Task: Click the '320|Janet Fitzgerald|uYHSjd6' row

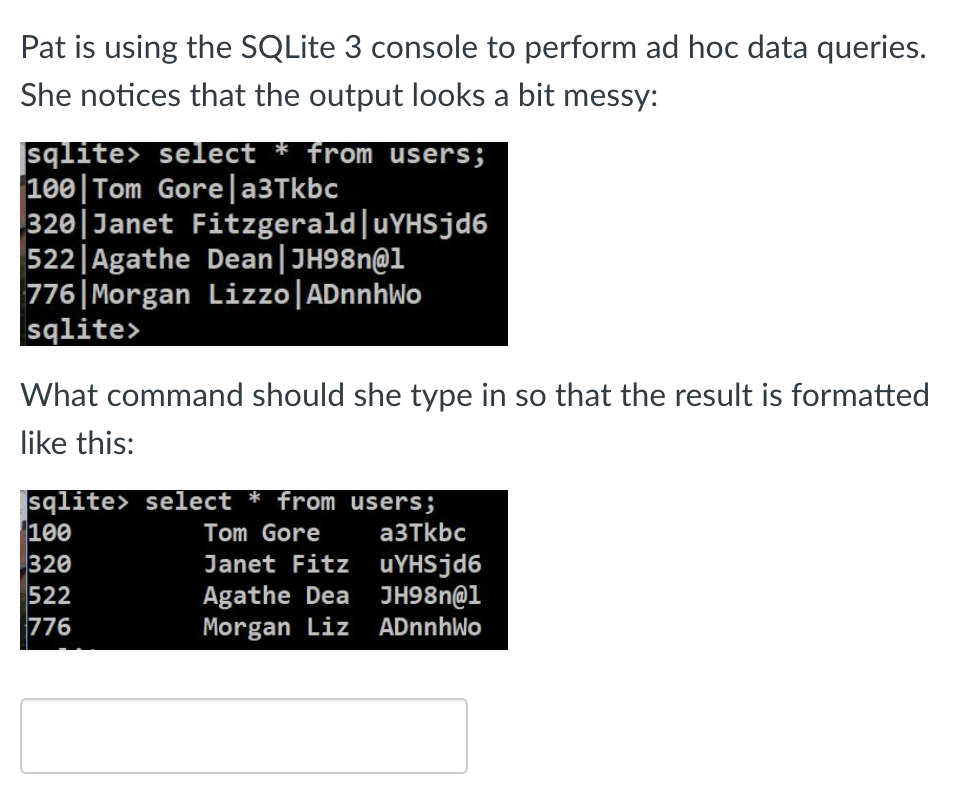Action: 257,223
